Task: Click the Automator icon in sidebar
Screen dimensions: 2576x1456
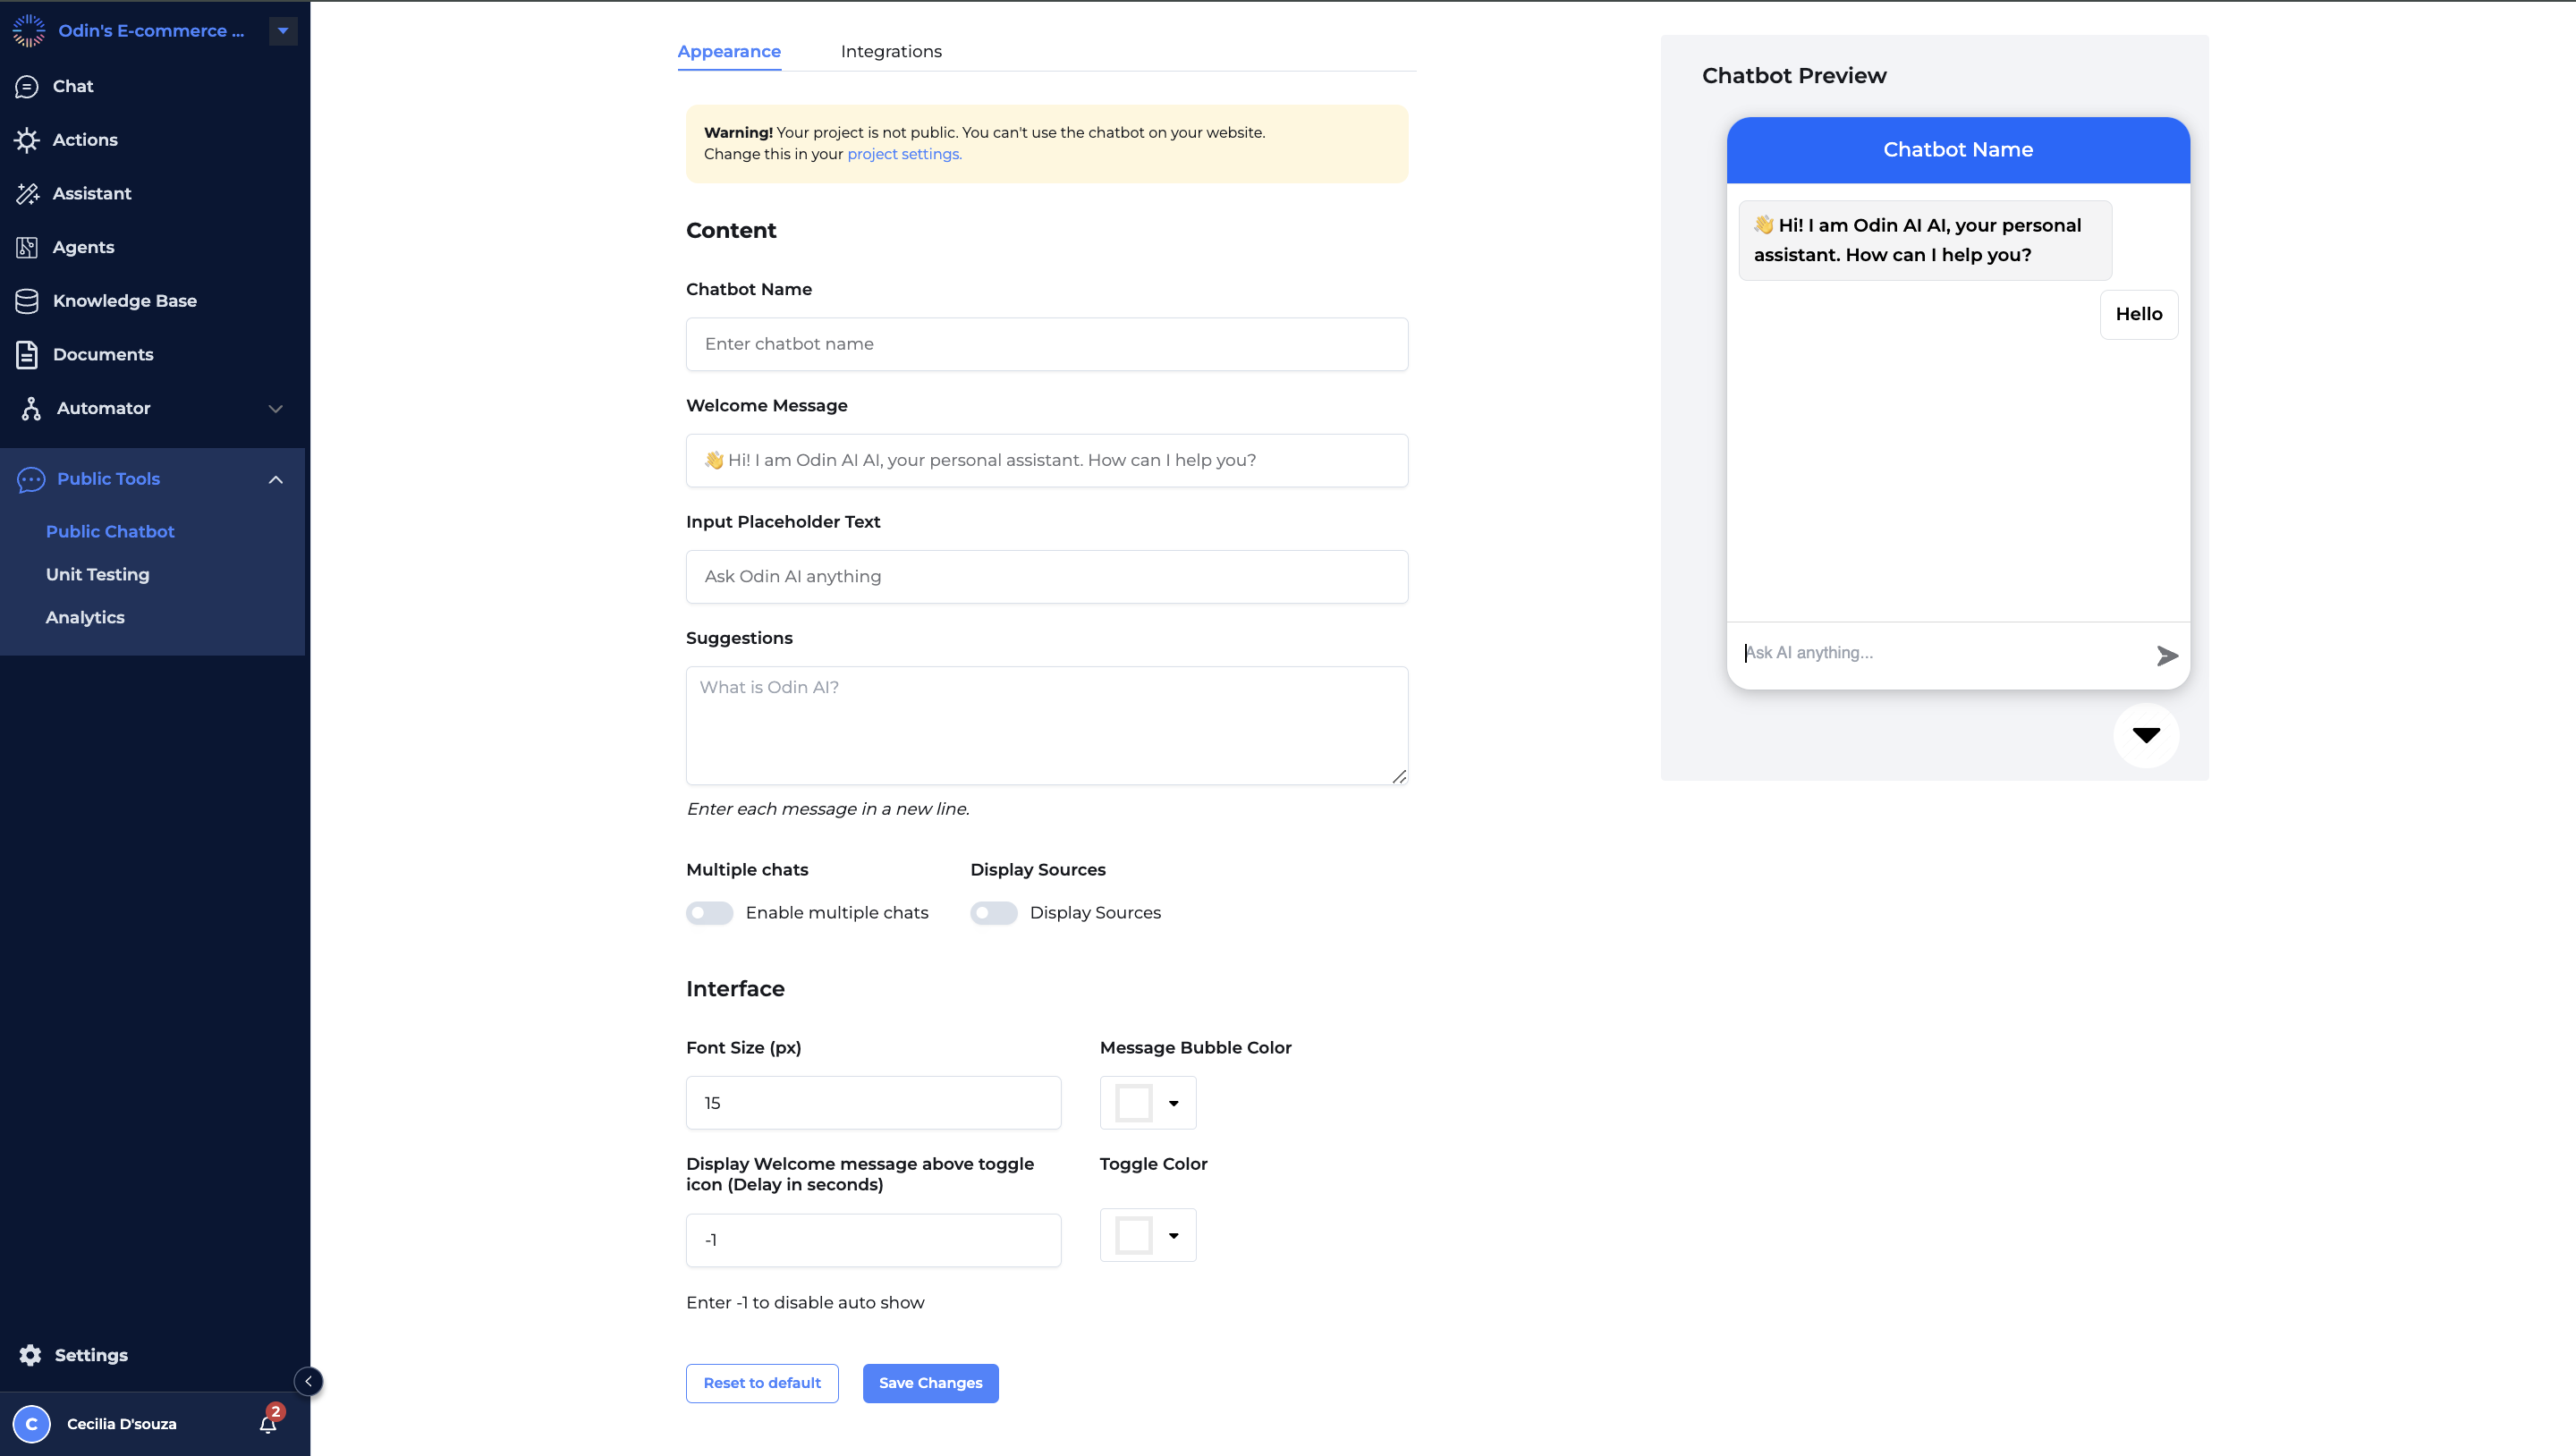Action: [x=29, y=409]
